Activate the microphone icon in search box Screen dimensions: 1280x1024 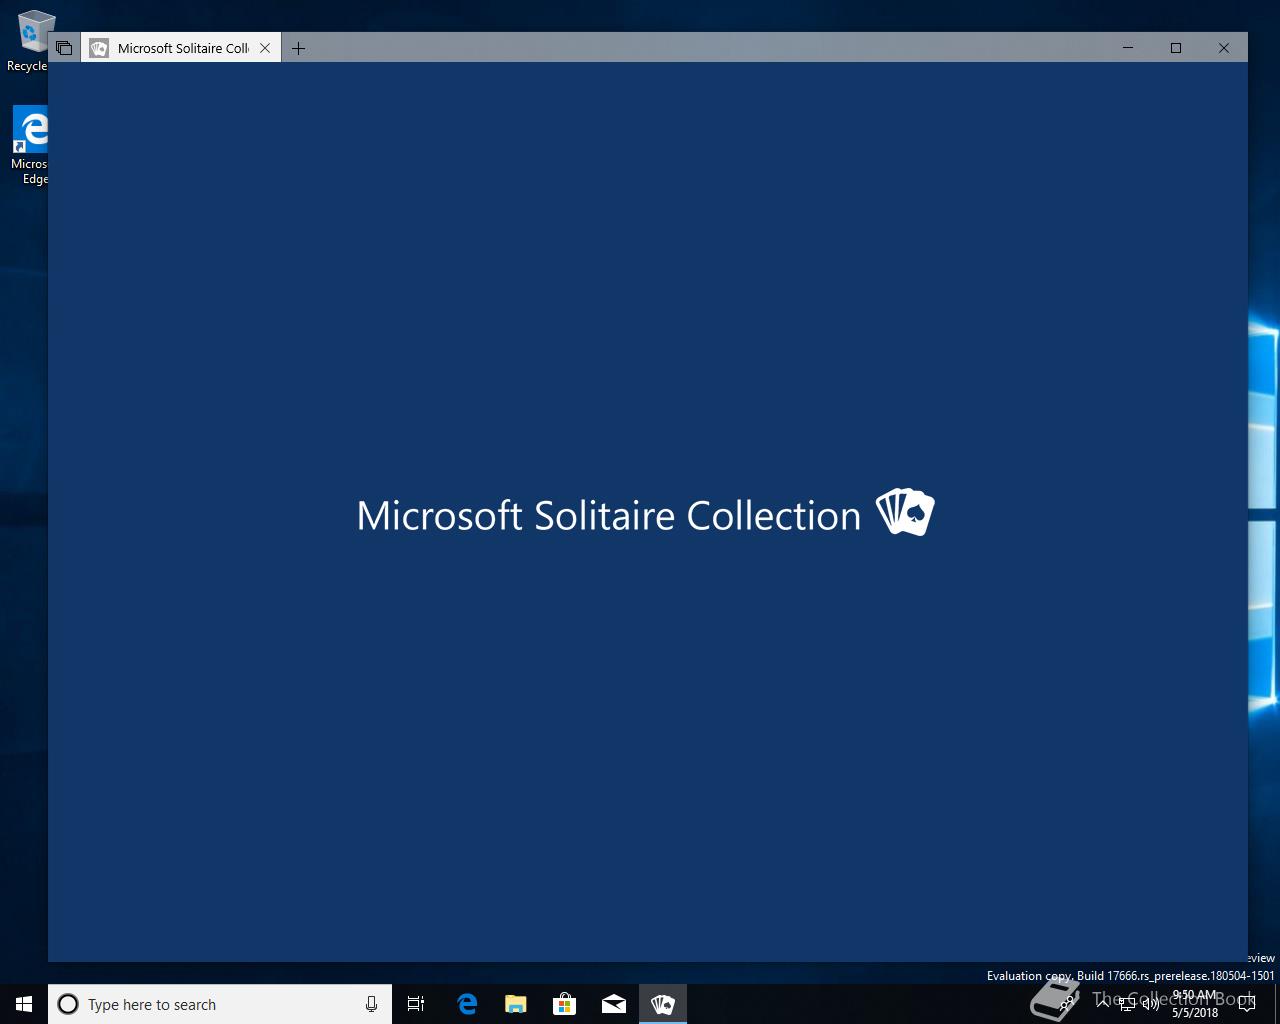(x=371, y=1004)
